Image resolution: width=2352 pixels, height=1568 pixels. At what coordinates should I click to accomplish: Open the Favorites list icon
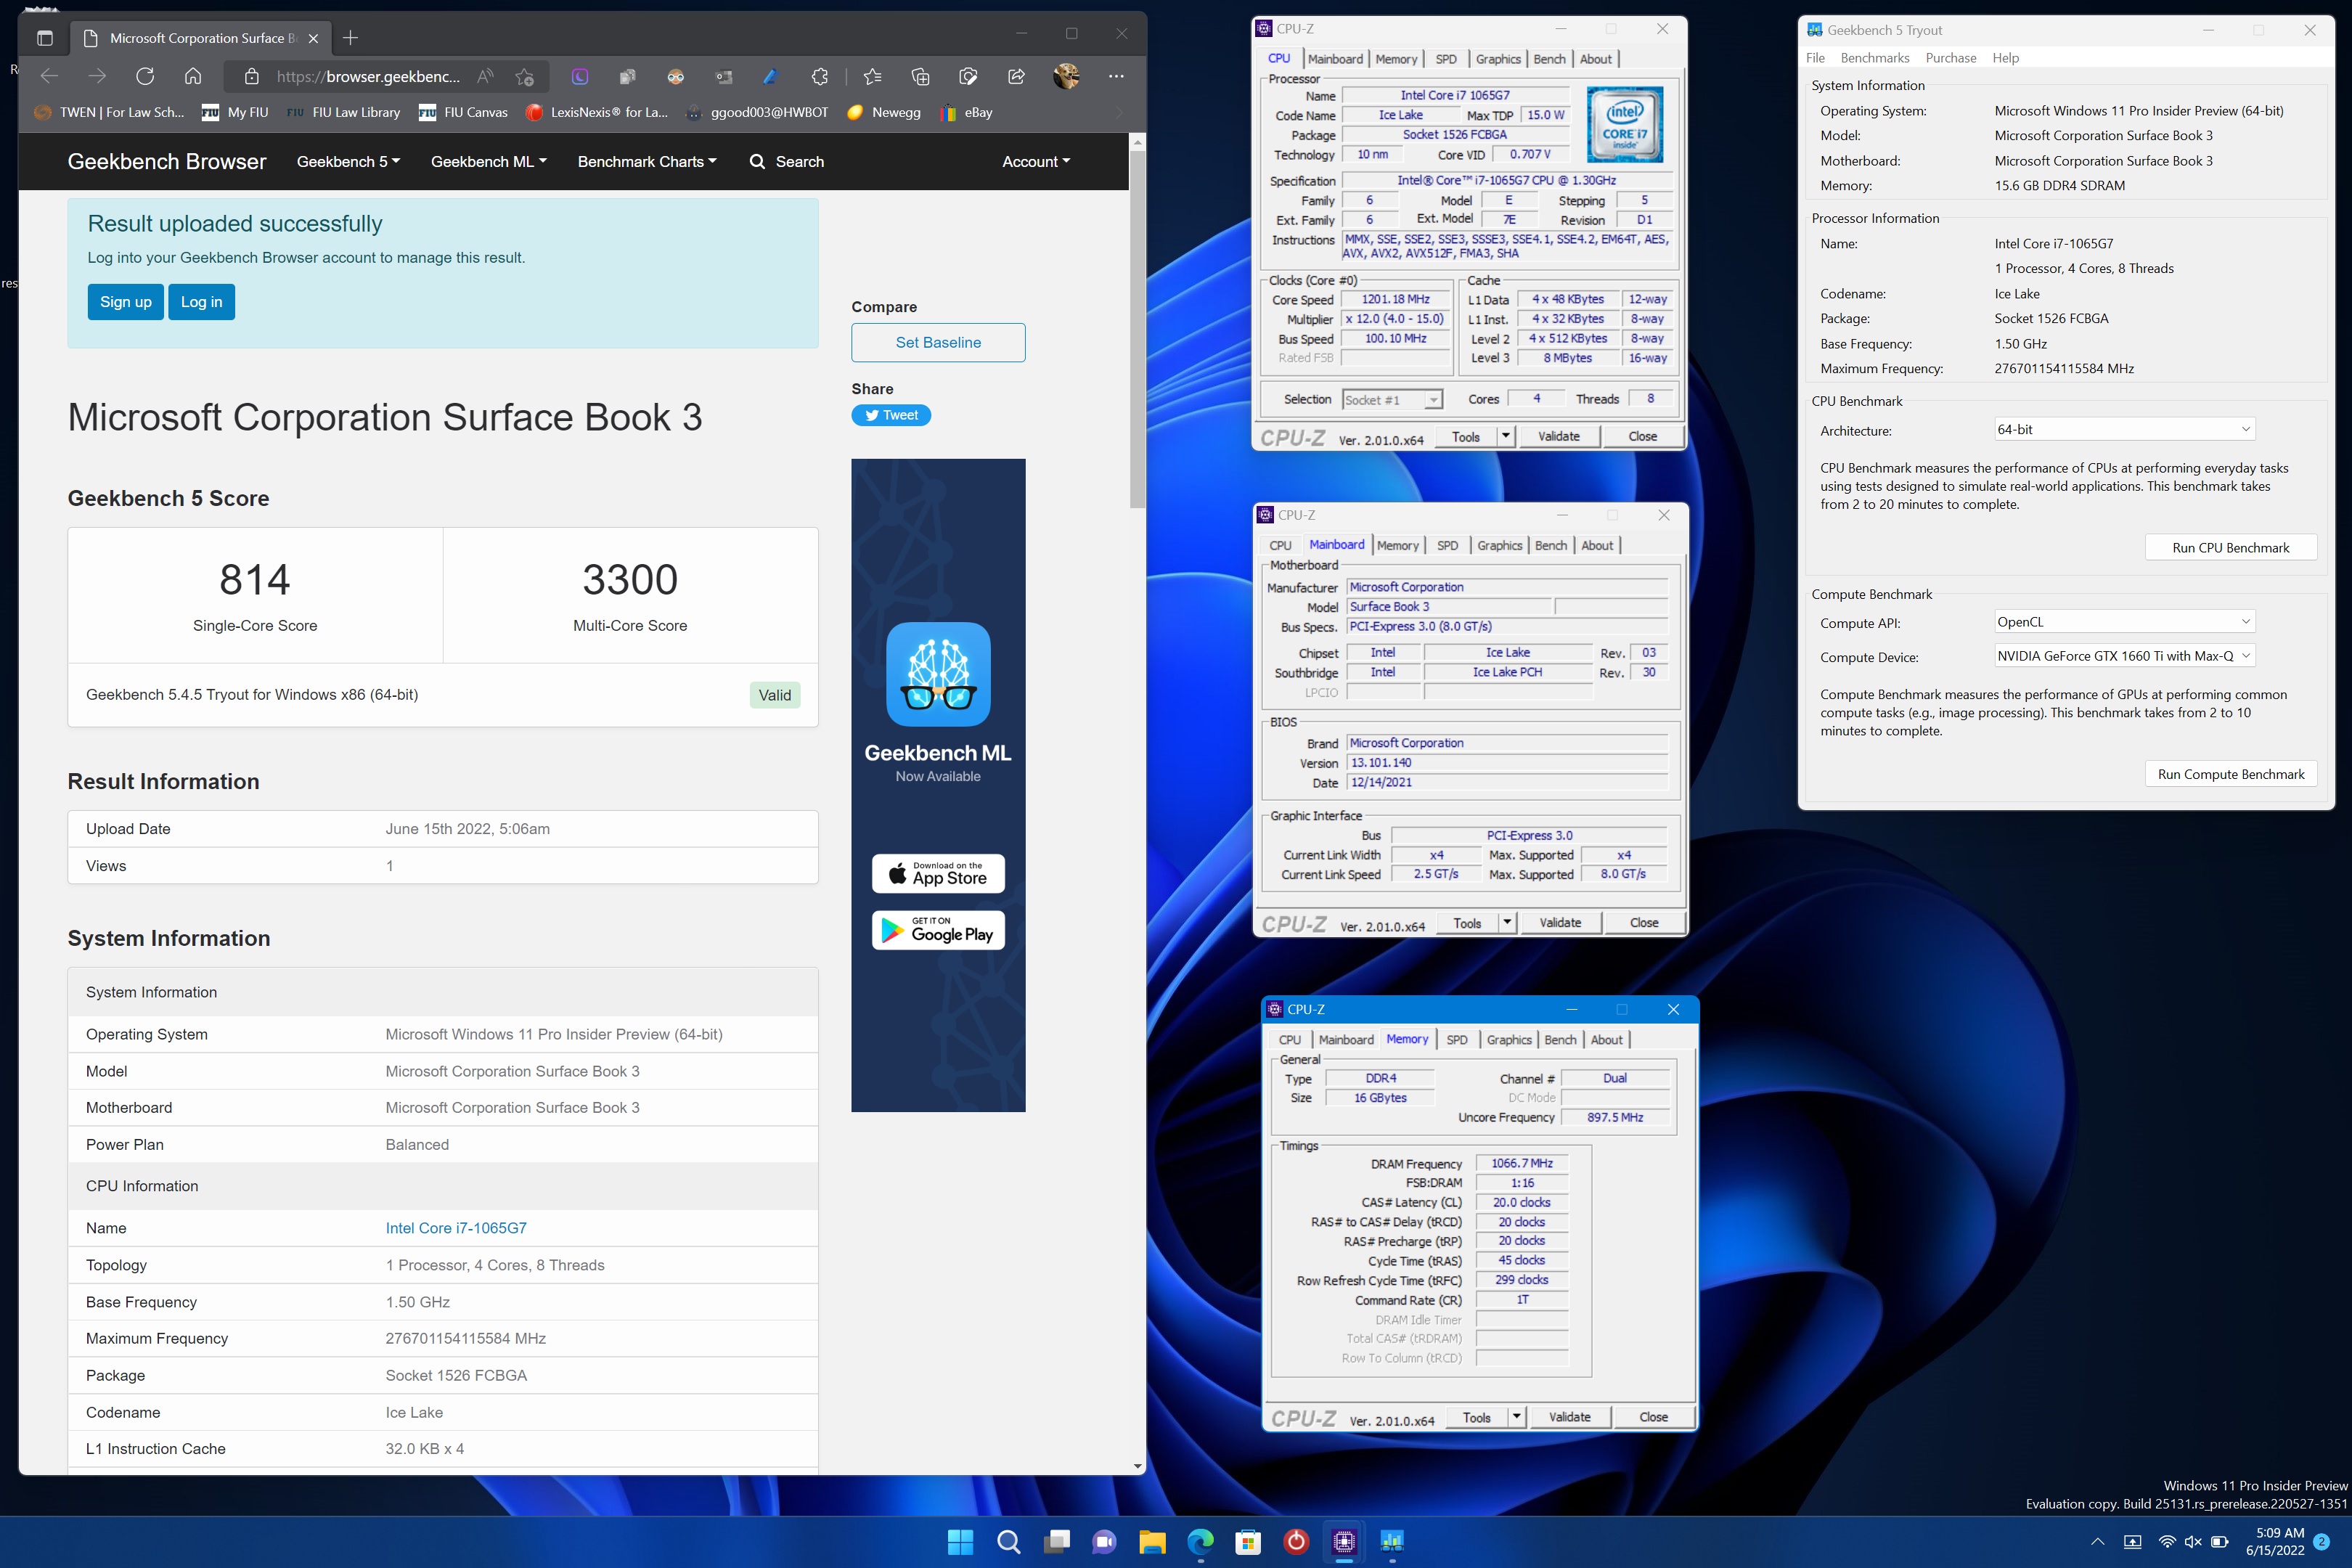[x=872, y=76]
